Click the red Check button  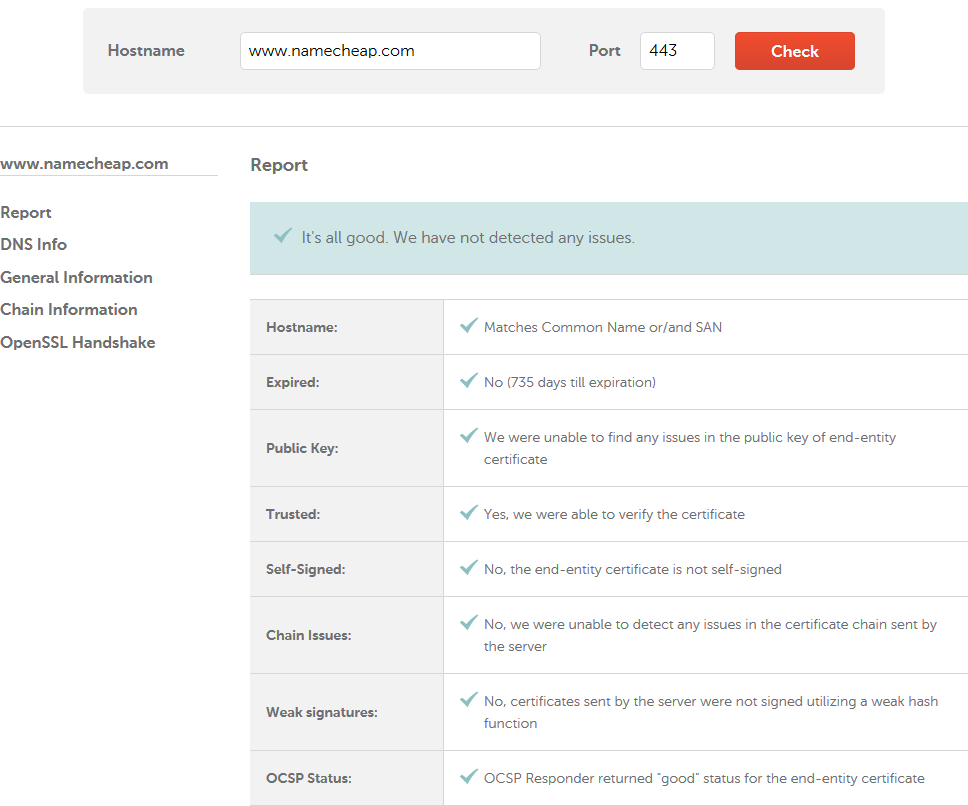click(x=795, y=51)
